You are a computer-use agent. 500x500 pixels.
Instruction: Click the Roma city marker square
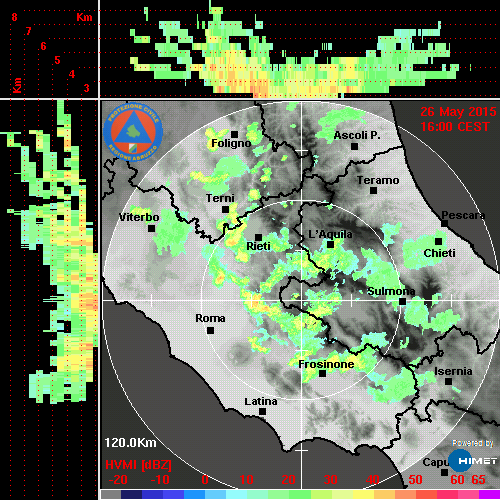(210, 331)
